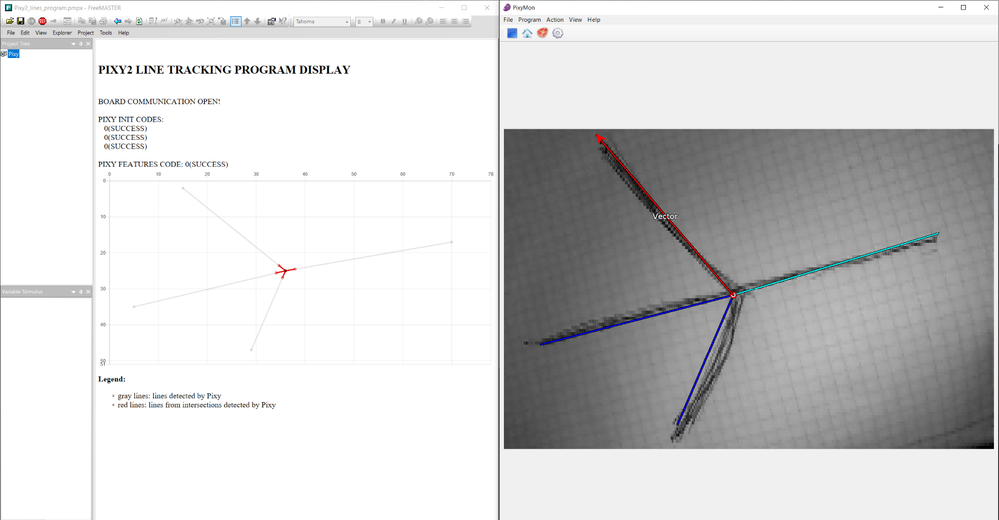Click PIXY FEATURES CODE: 0(SUCCESS) text
This screenshot has height=520, width=999.
coord(163,164)
